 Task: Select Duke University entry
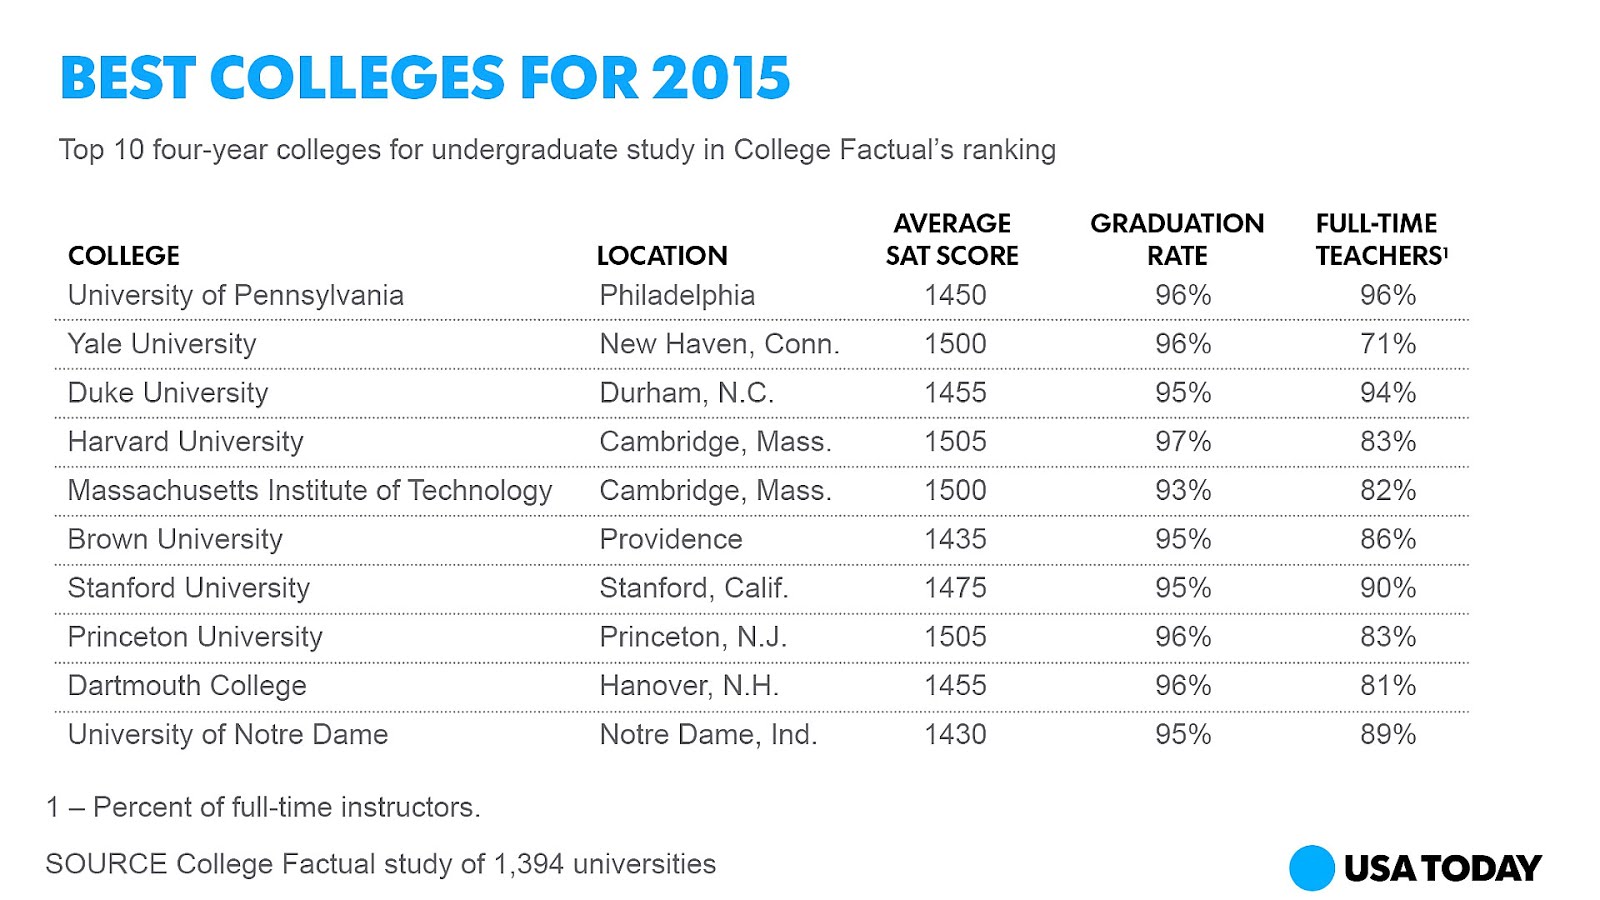point(168,393)
